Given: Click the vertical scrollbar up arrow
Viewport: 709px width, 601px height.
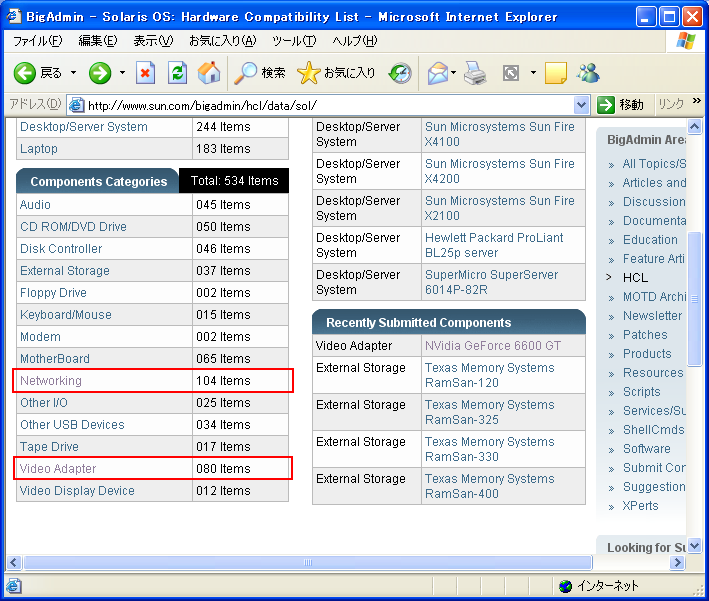Looking at the screenshot, I should pyautogui.click(x=695, y=126).
